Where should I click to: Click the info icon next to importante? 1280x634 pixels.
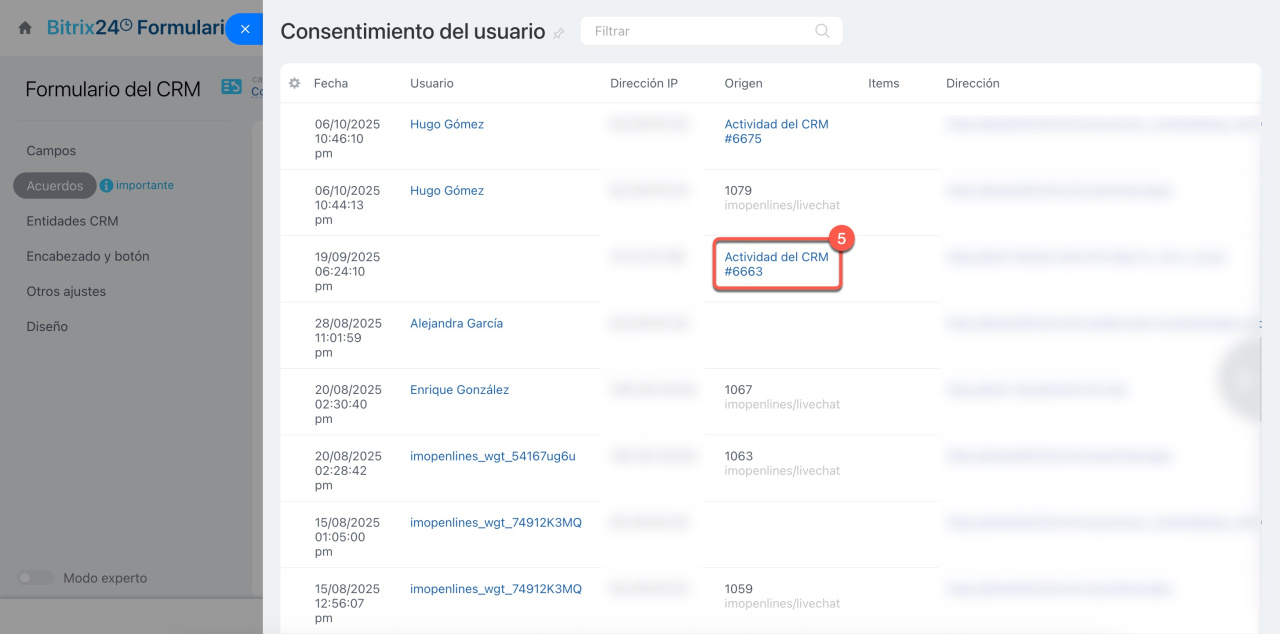click(106, 186)
